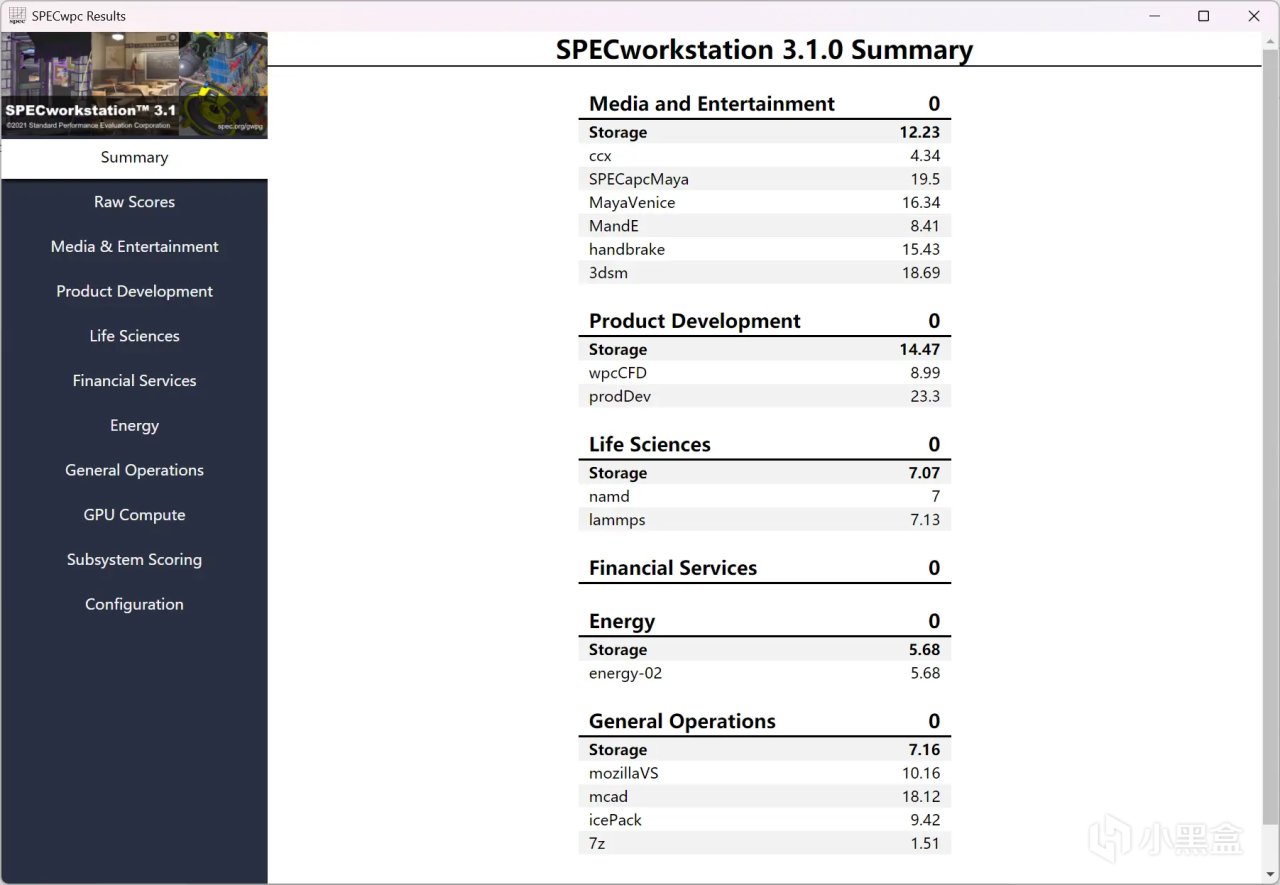
Task: Click the score value "4.34"
Action: [x=924, y=156]
